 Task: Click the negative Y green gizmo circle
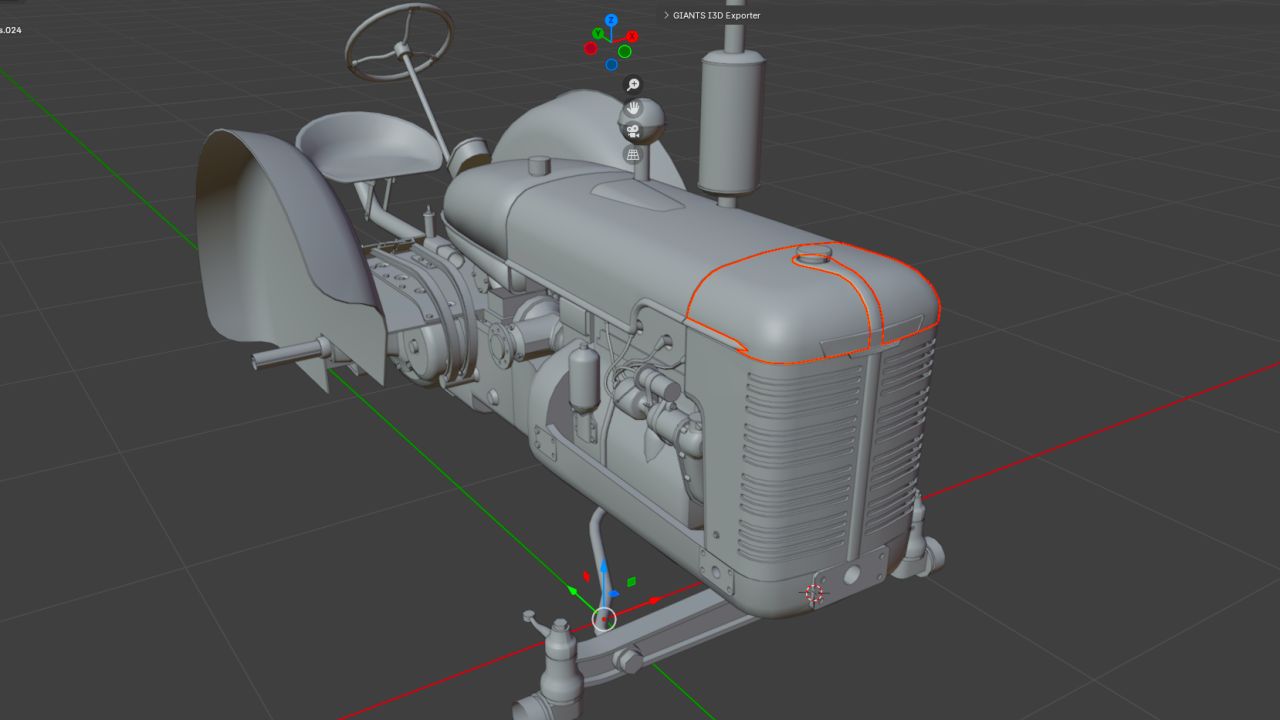point(625,51)
